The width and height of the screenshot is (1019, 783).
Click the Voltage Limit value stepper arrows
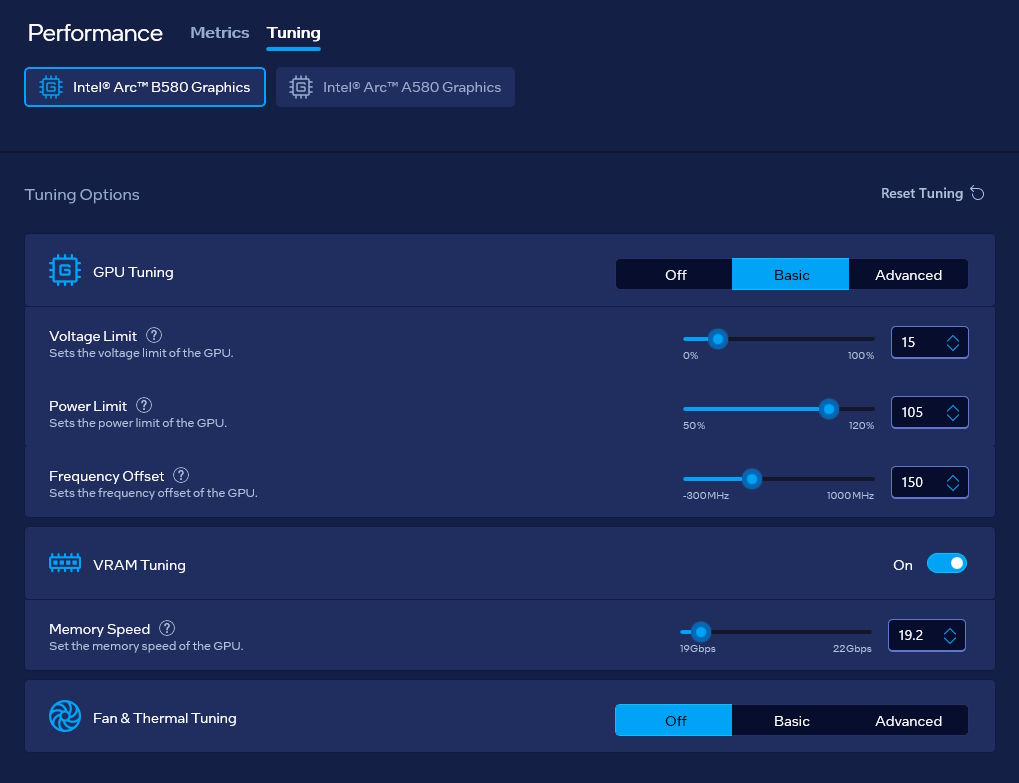953,342
